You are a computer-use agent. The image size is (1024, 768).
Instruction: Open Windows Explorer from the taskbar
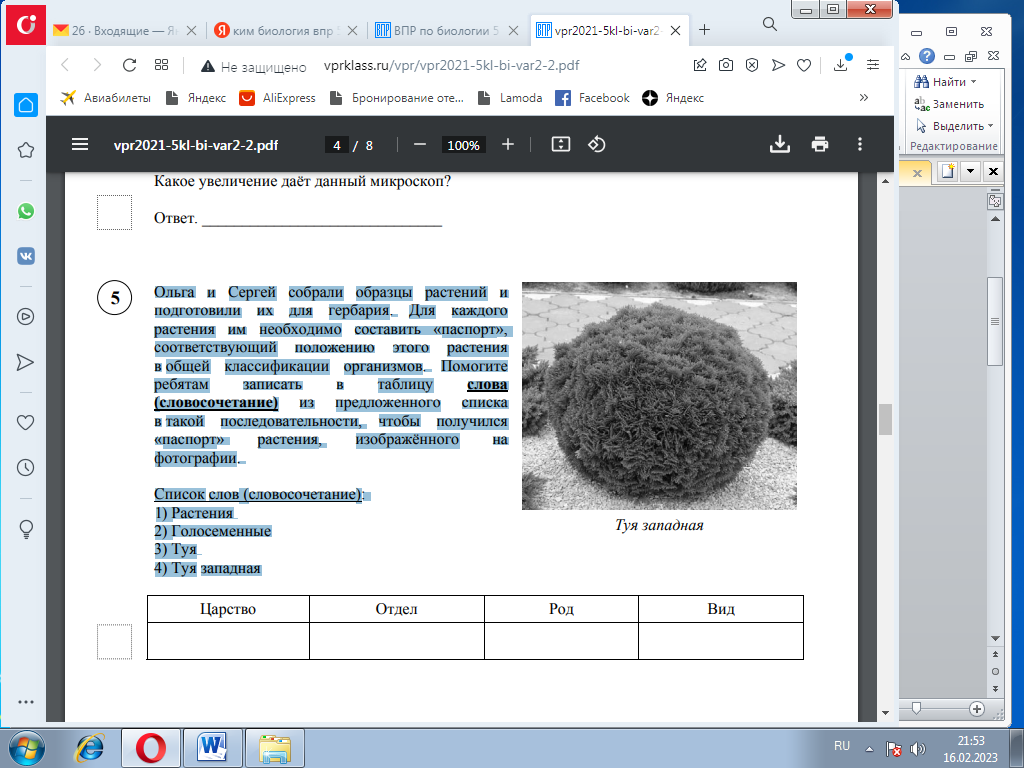[275, 748]
